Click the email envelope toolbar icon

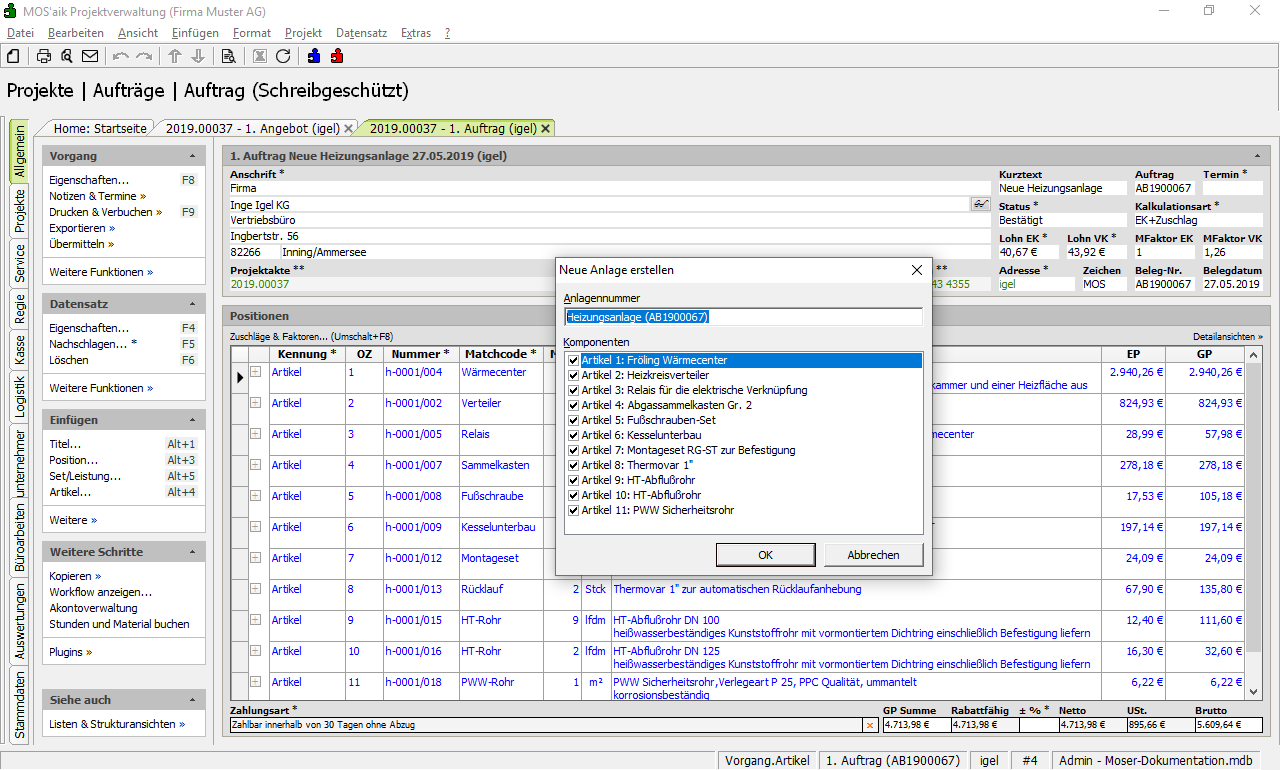(x=90, y=56)
